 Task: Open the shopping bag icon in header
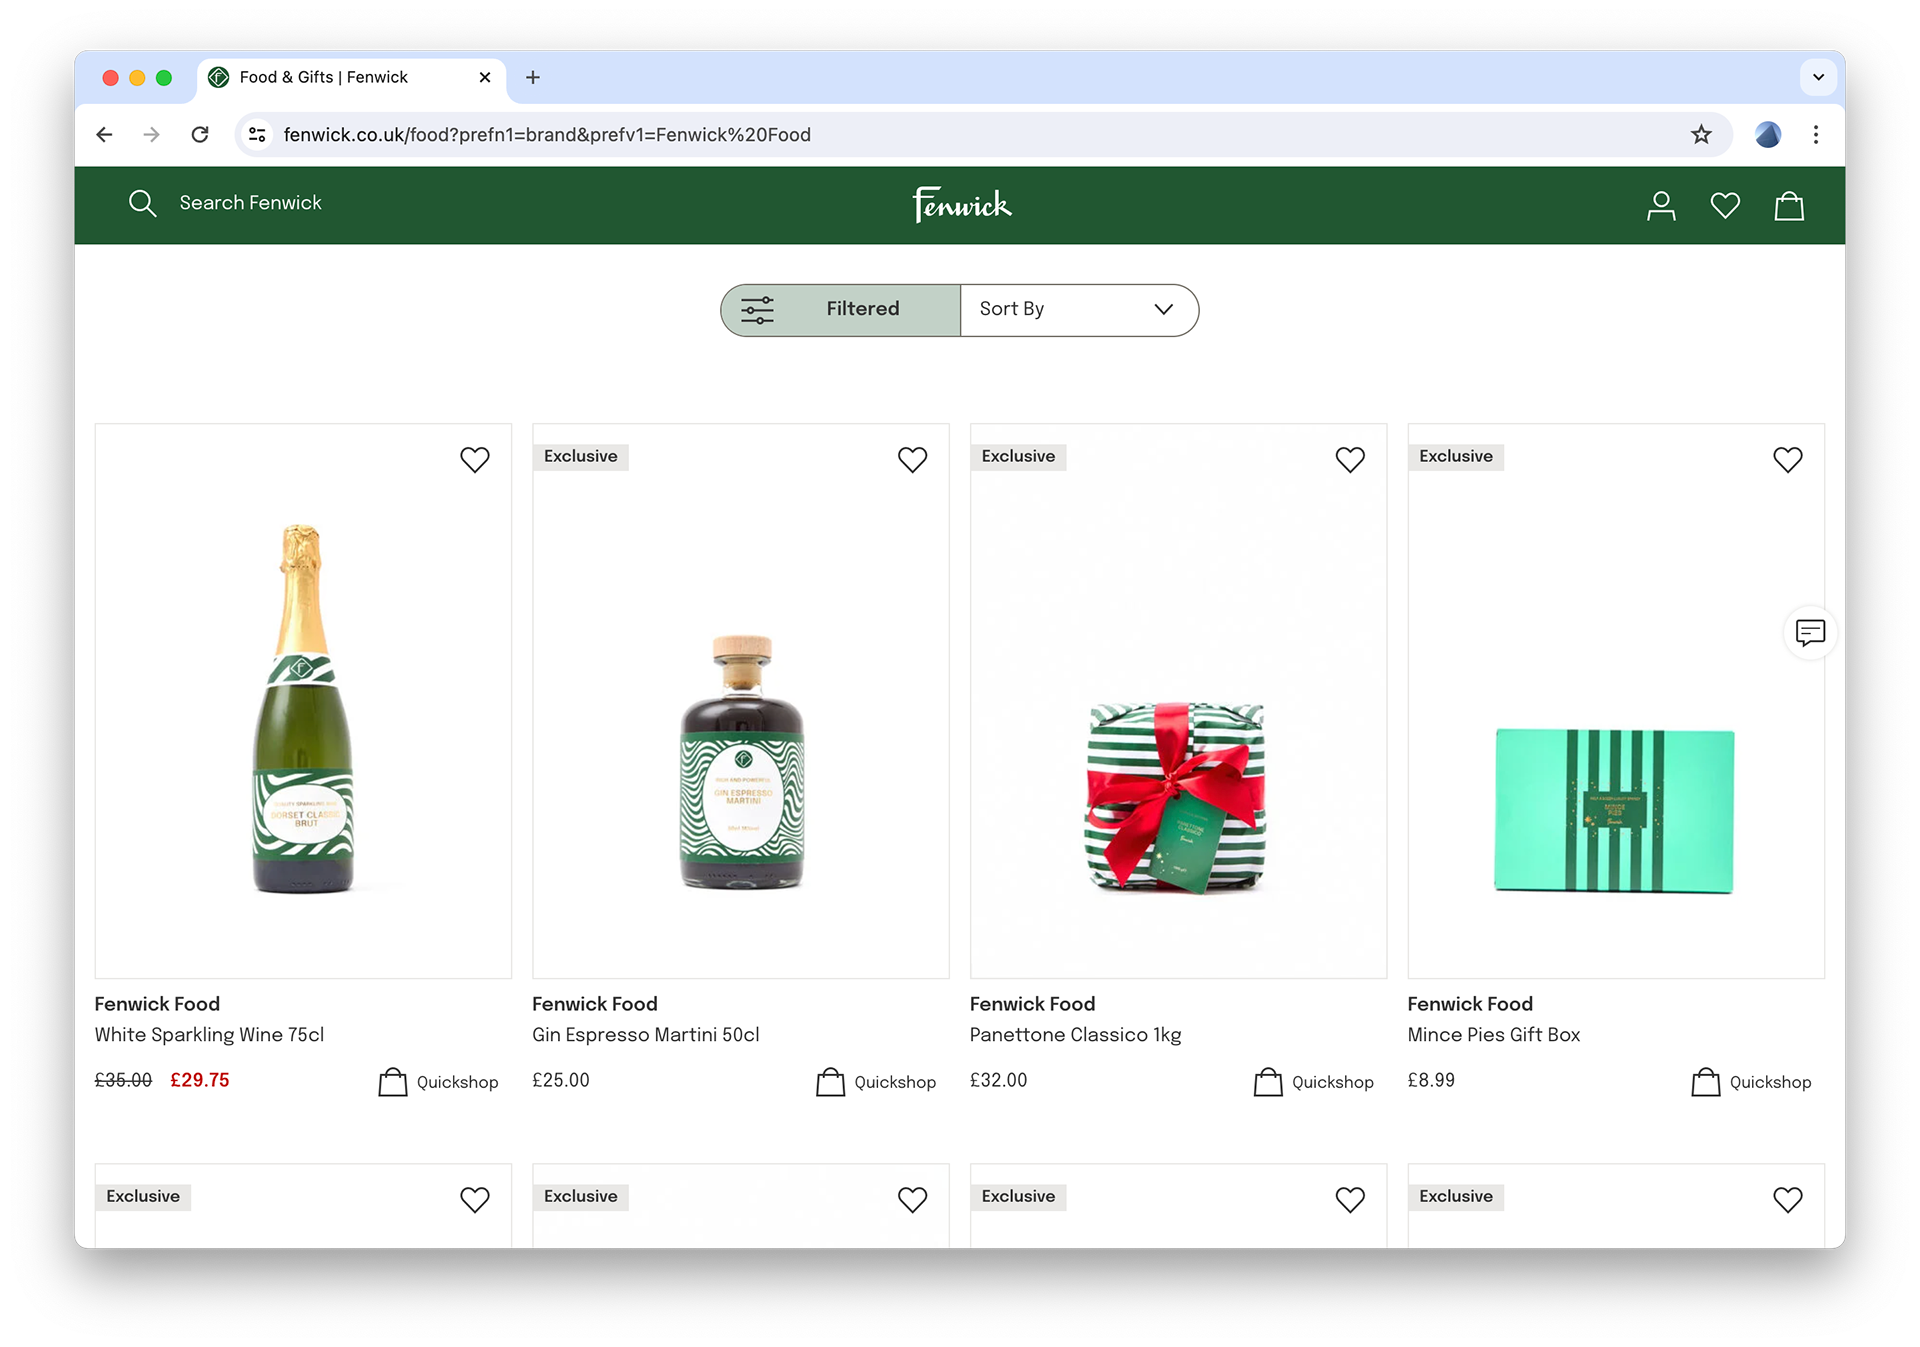pos(1788,206)
